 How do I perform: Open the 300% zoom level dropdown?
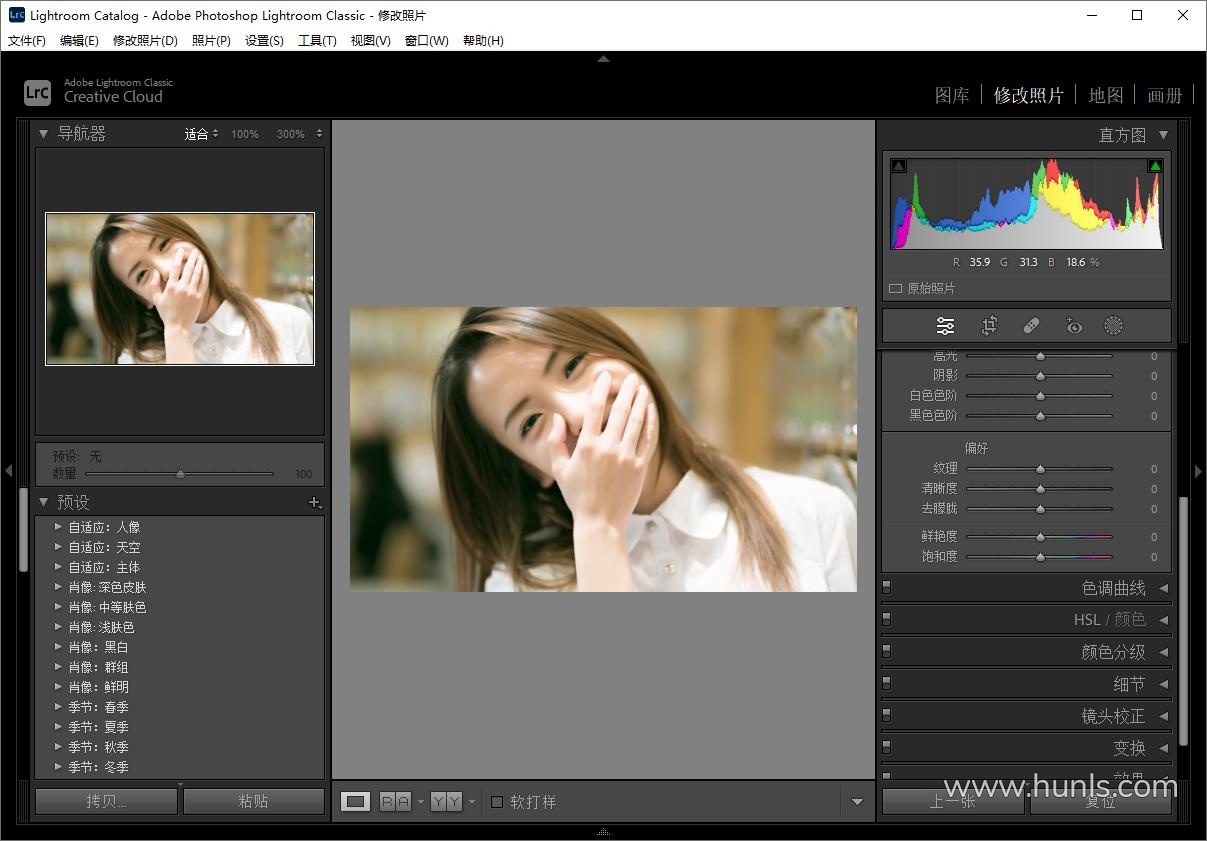pos(300,134)
